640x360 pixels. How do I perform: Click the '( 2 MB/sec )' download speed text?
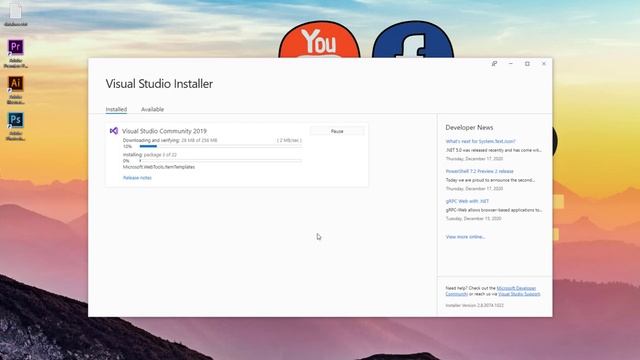(x=289, y=140)
